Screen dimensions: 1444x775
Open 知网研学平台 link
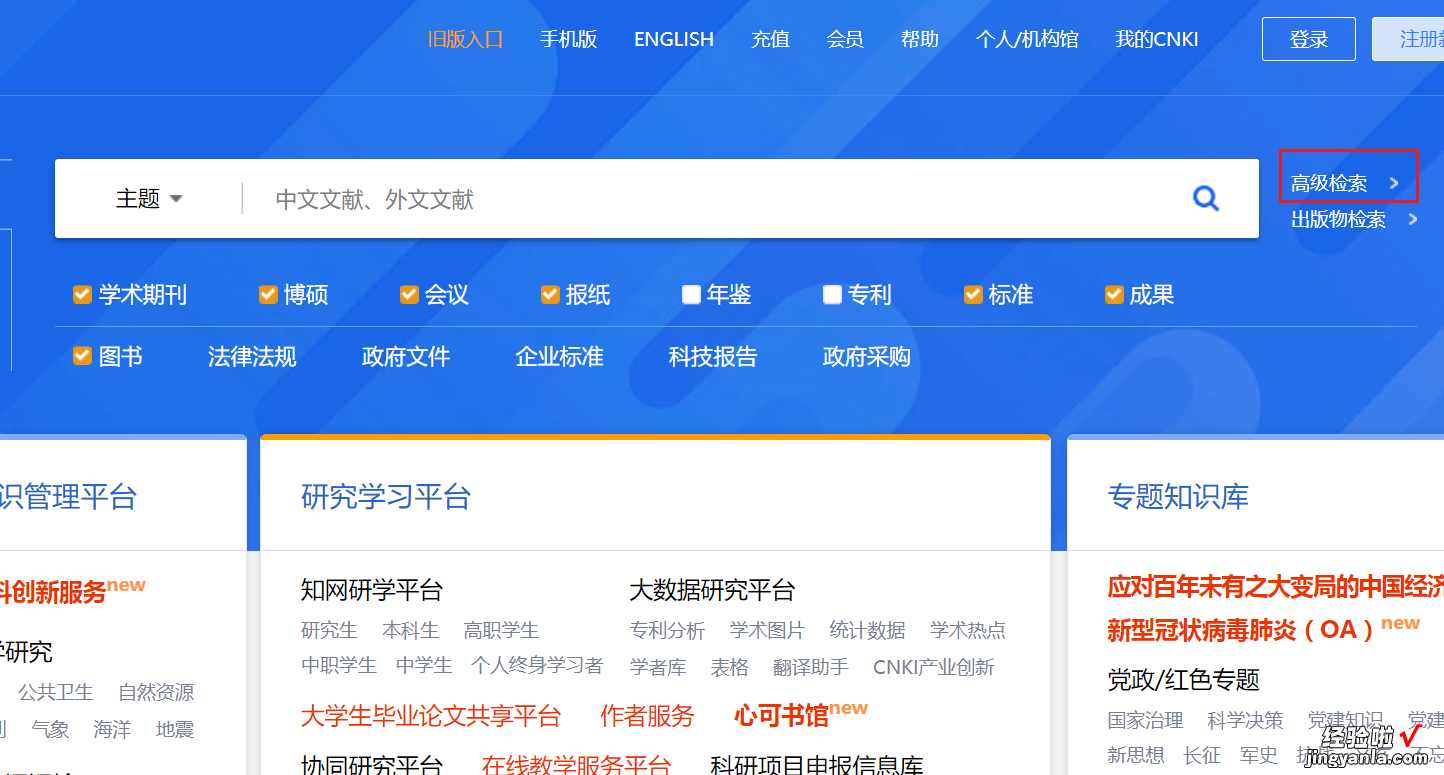372,590
